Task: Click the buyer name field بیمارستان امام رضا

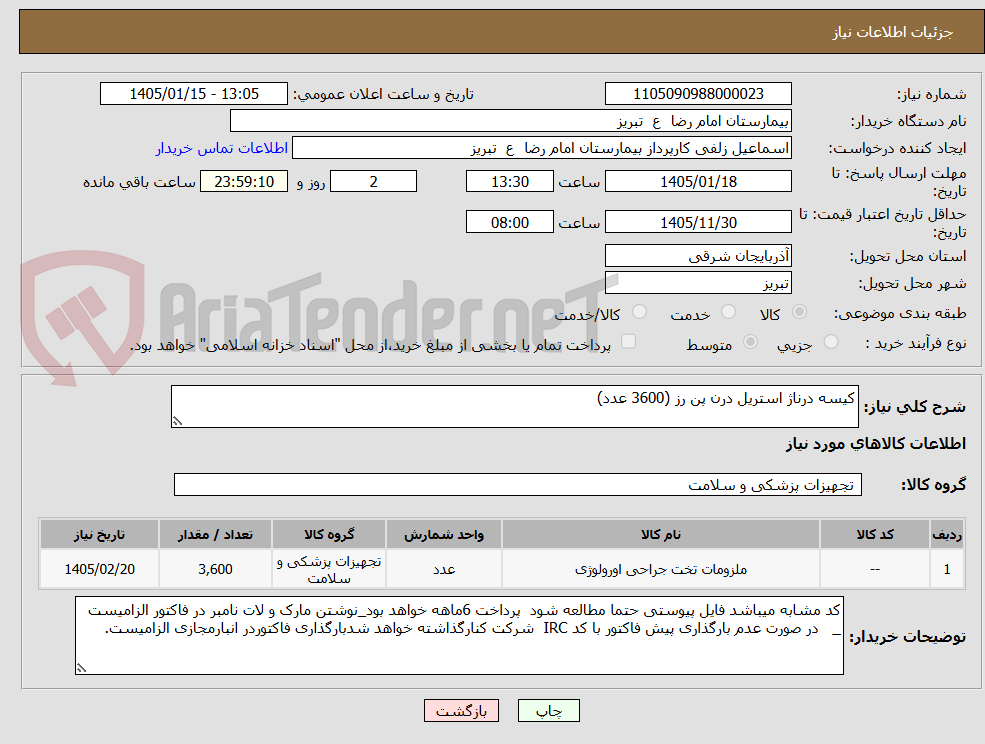Action: point(510,121)
